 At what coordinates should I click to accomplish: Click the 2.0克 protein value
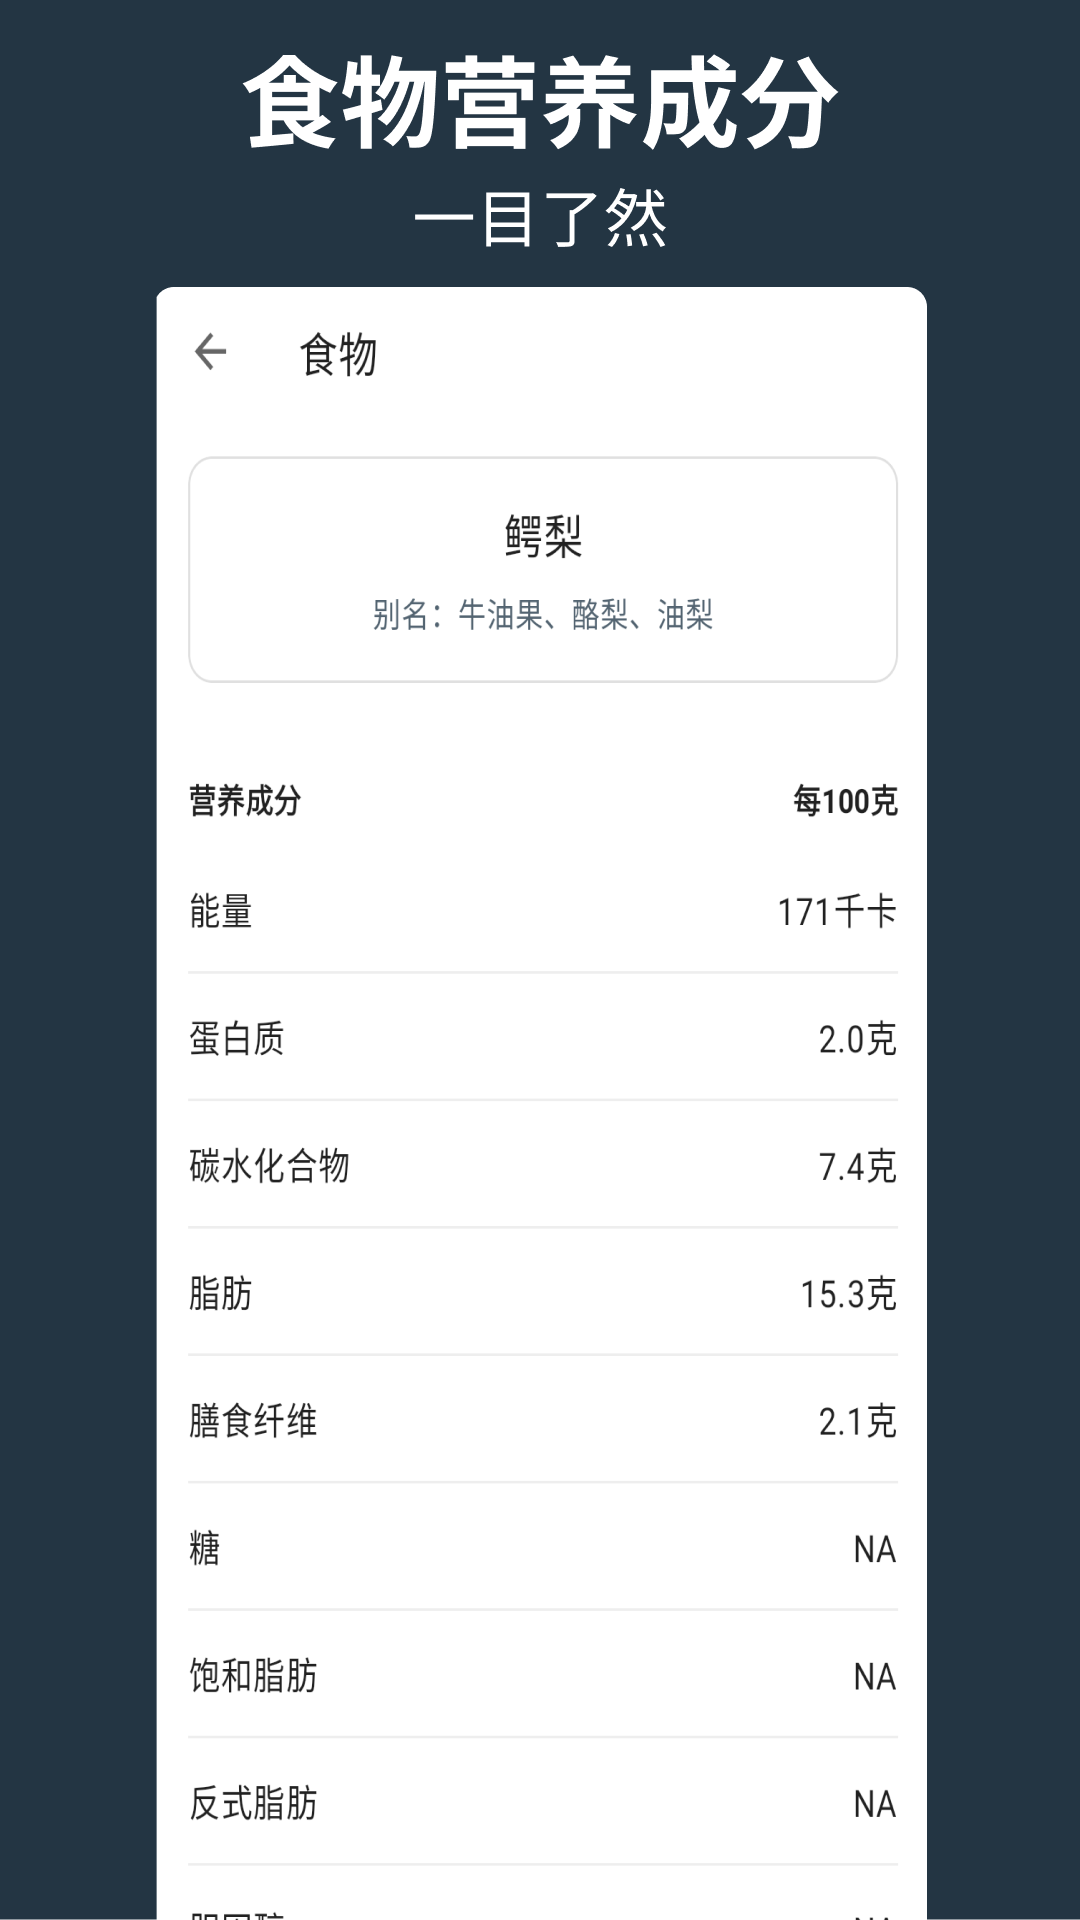(857, 1040)
